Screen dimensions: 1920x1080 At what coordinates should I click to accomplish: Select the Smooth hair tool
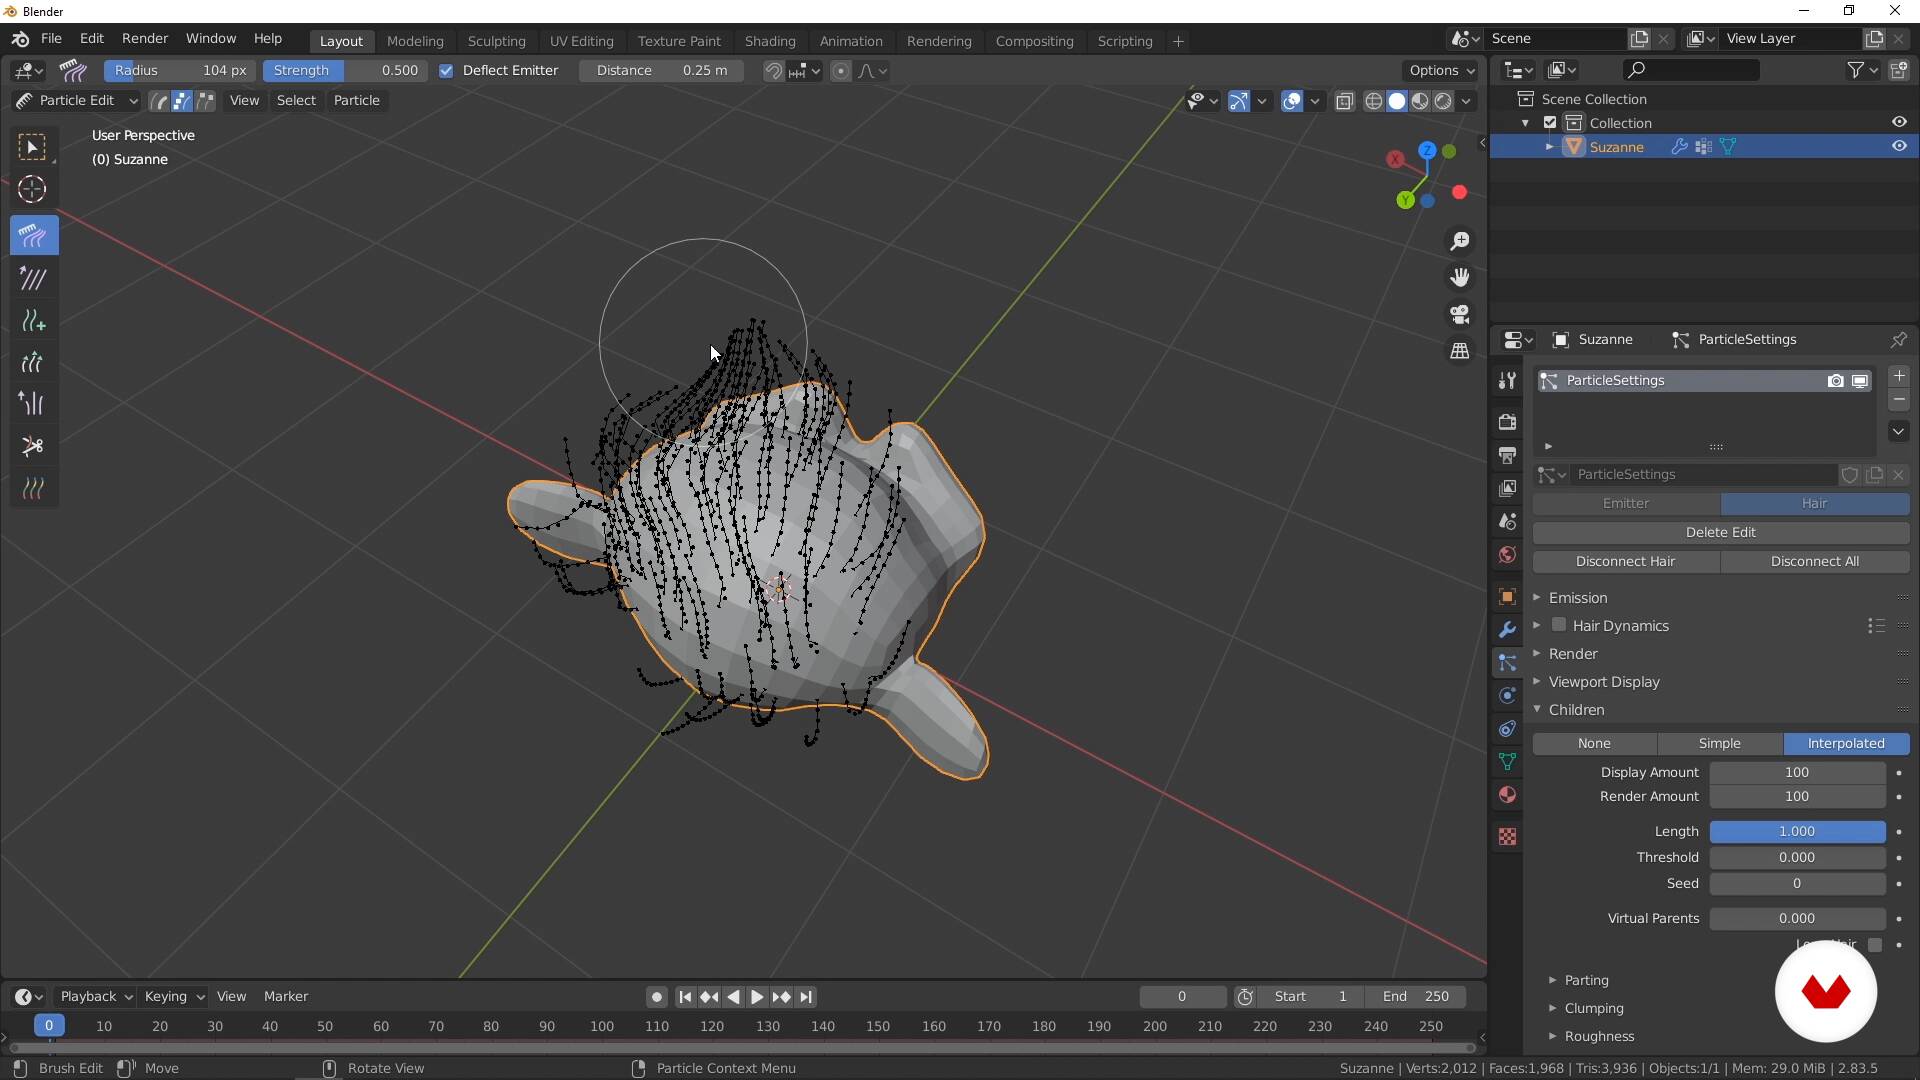click(x=34, y=278)
